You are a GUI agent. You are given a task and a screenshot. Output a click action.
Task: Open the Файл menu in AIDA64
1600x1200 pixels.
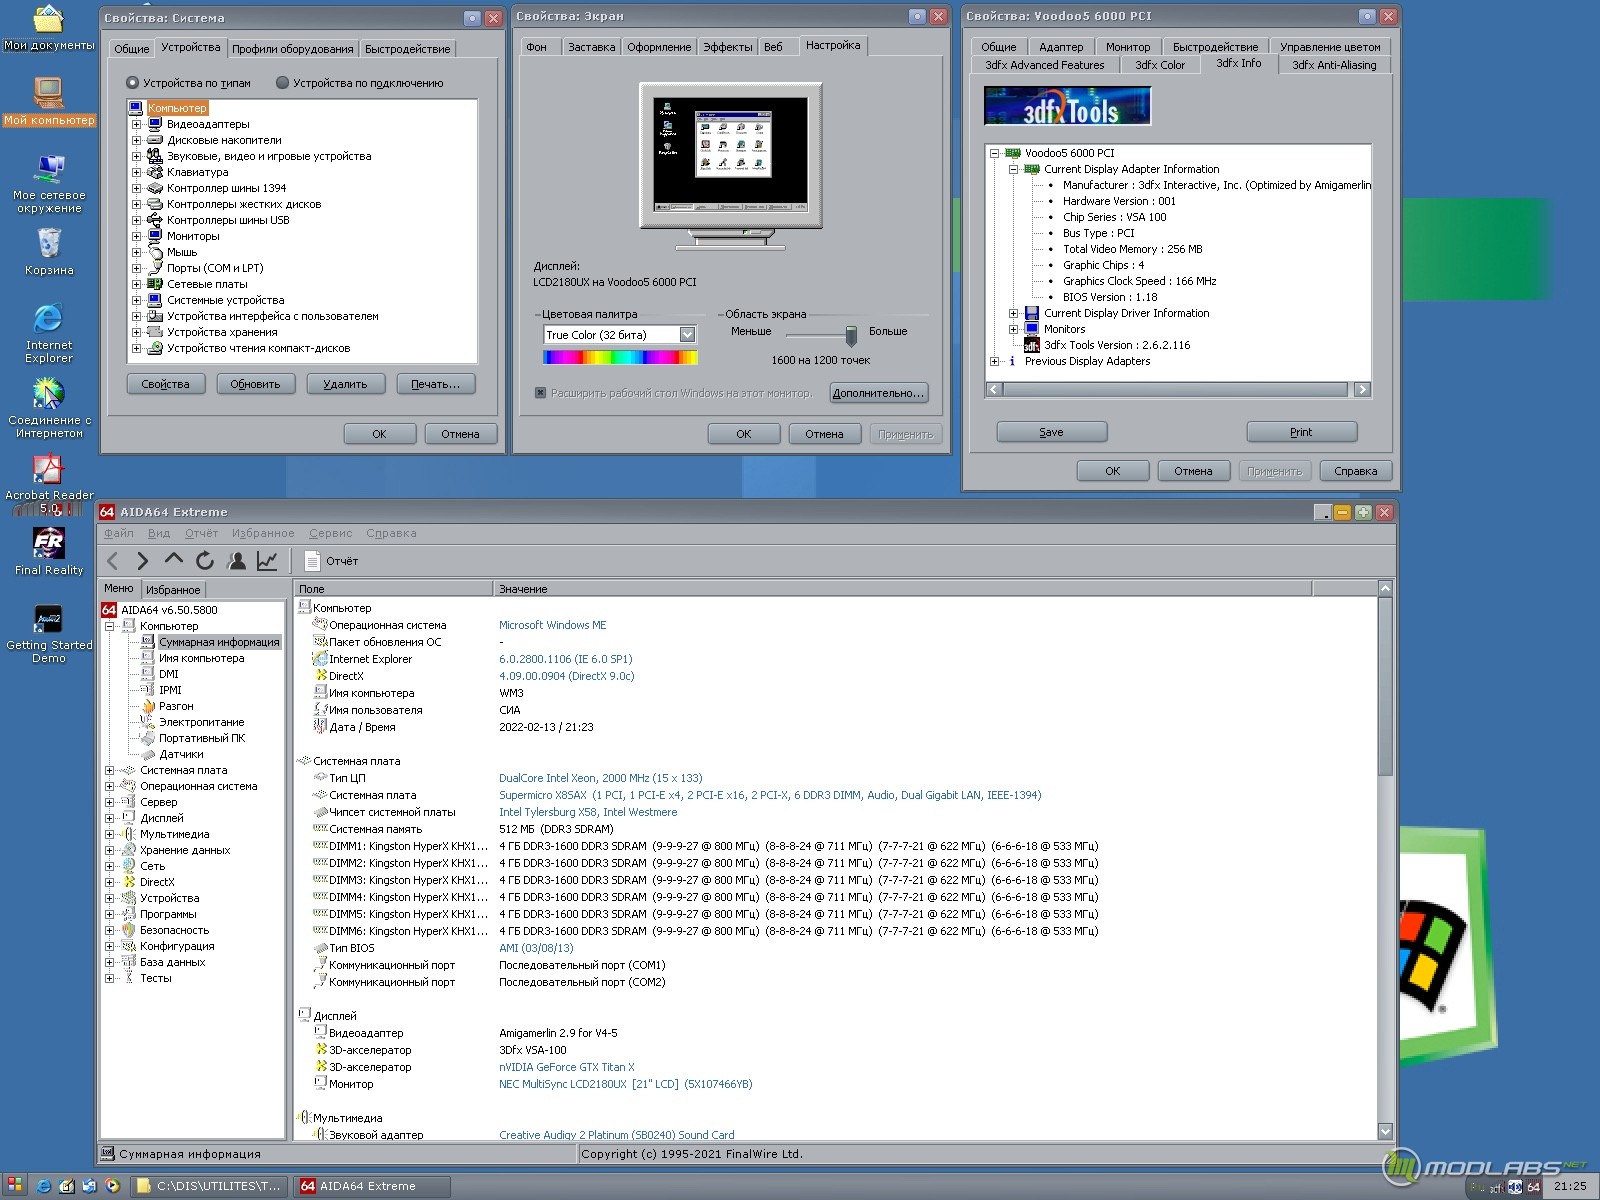[118, 533]
